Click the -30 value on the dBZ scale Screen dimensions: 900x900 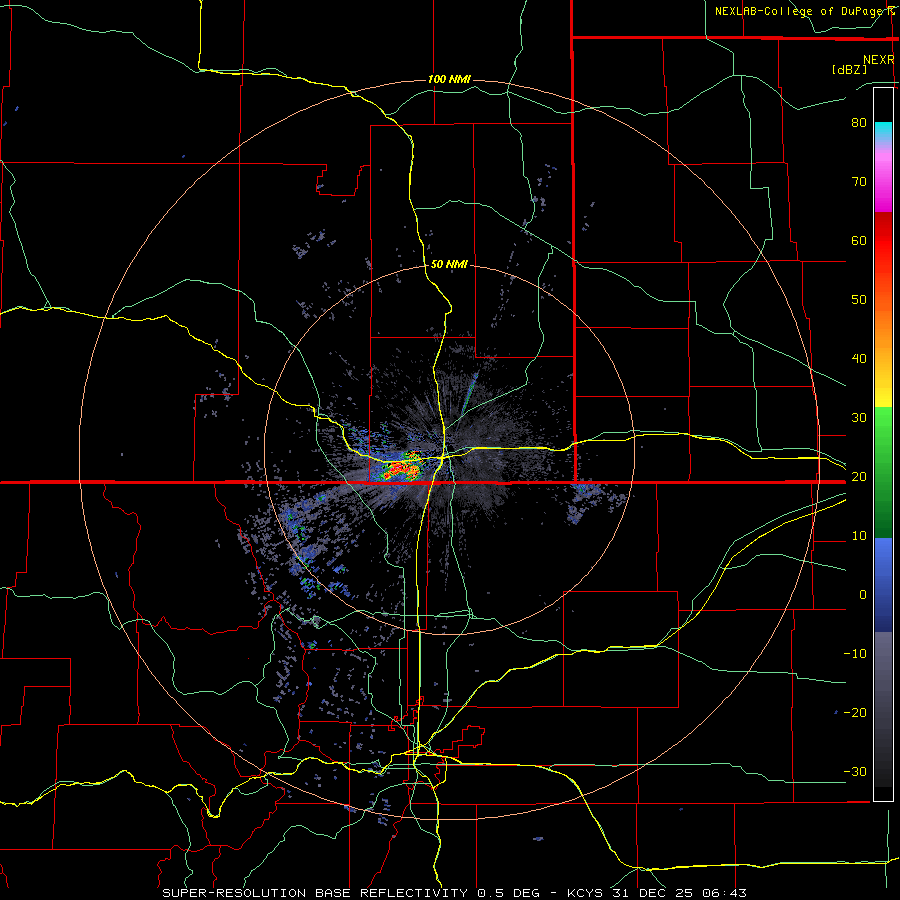855,772
